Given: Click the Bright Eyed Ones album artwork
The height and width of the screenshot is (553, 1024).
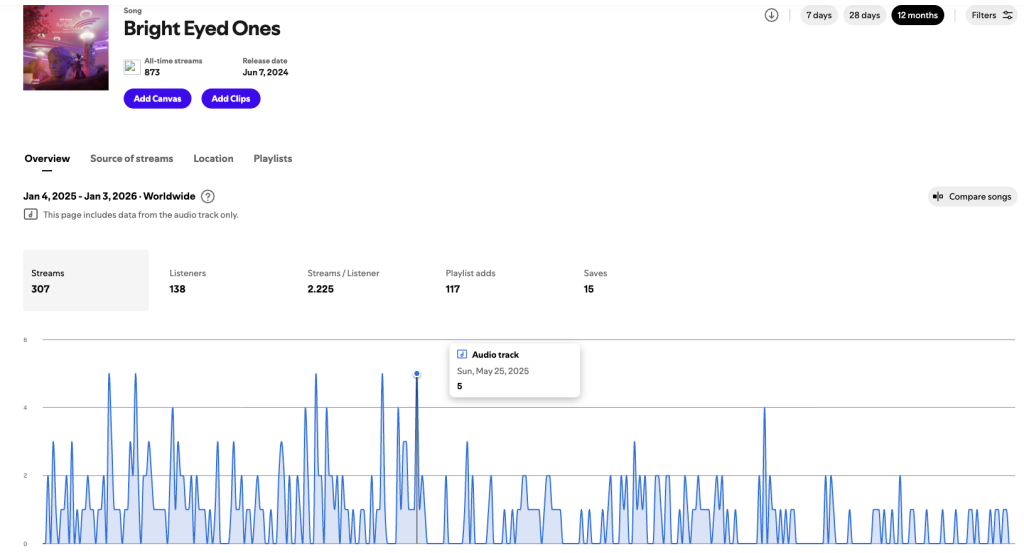Looking at the screenshot, I should coord(66,47).
